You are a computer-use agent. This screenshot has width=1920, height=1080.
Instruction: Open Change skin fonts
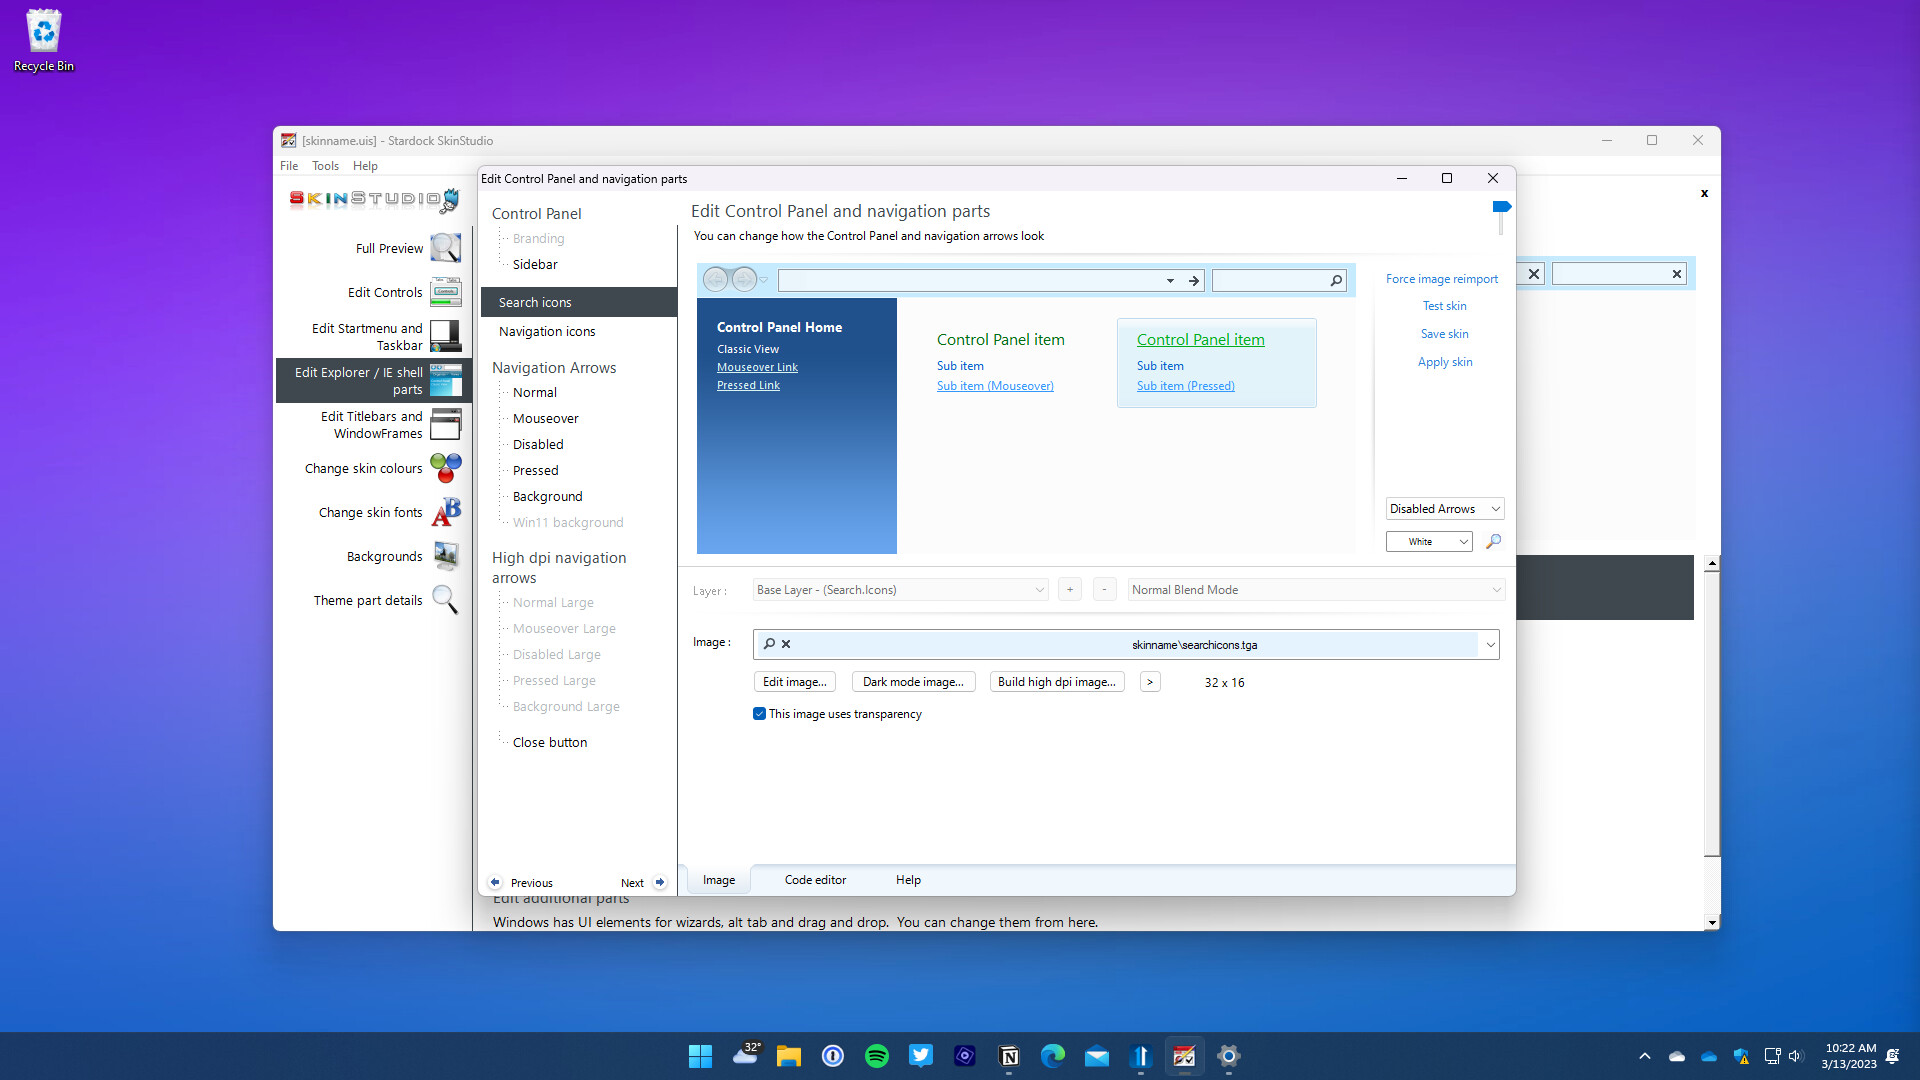[x=370, y=512]
